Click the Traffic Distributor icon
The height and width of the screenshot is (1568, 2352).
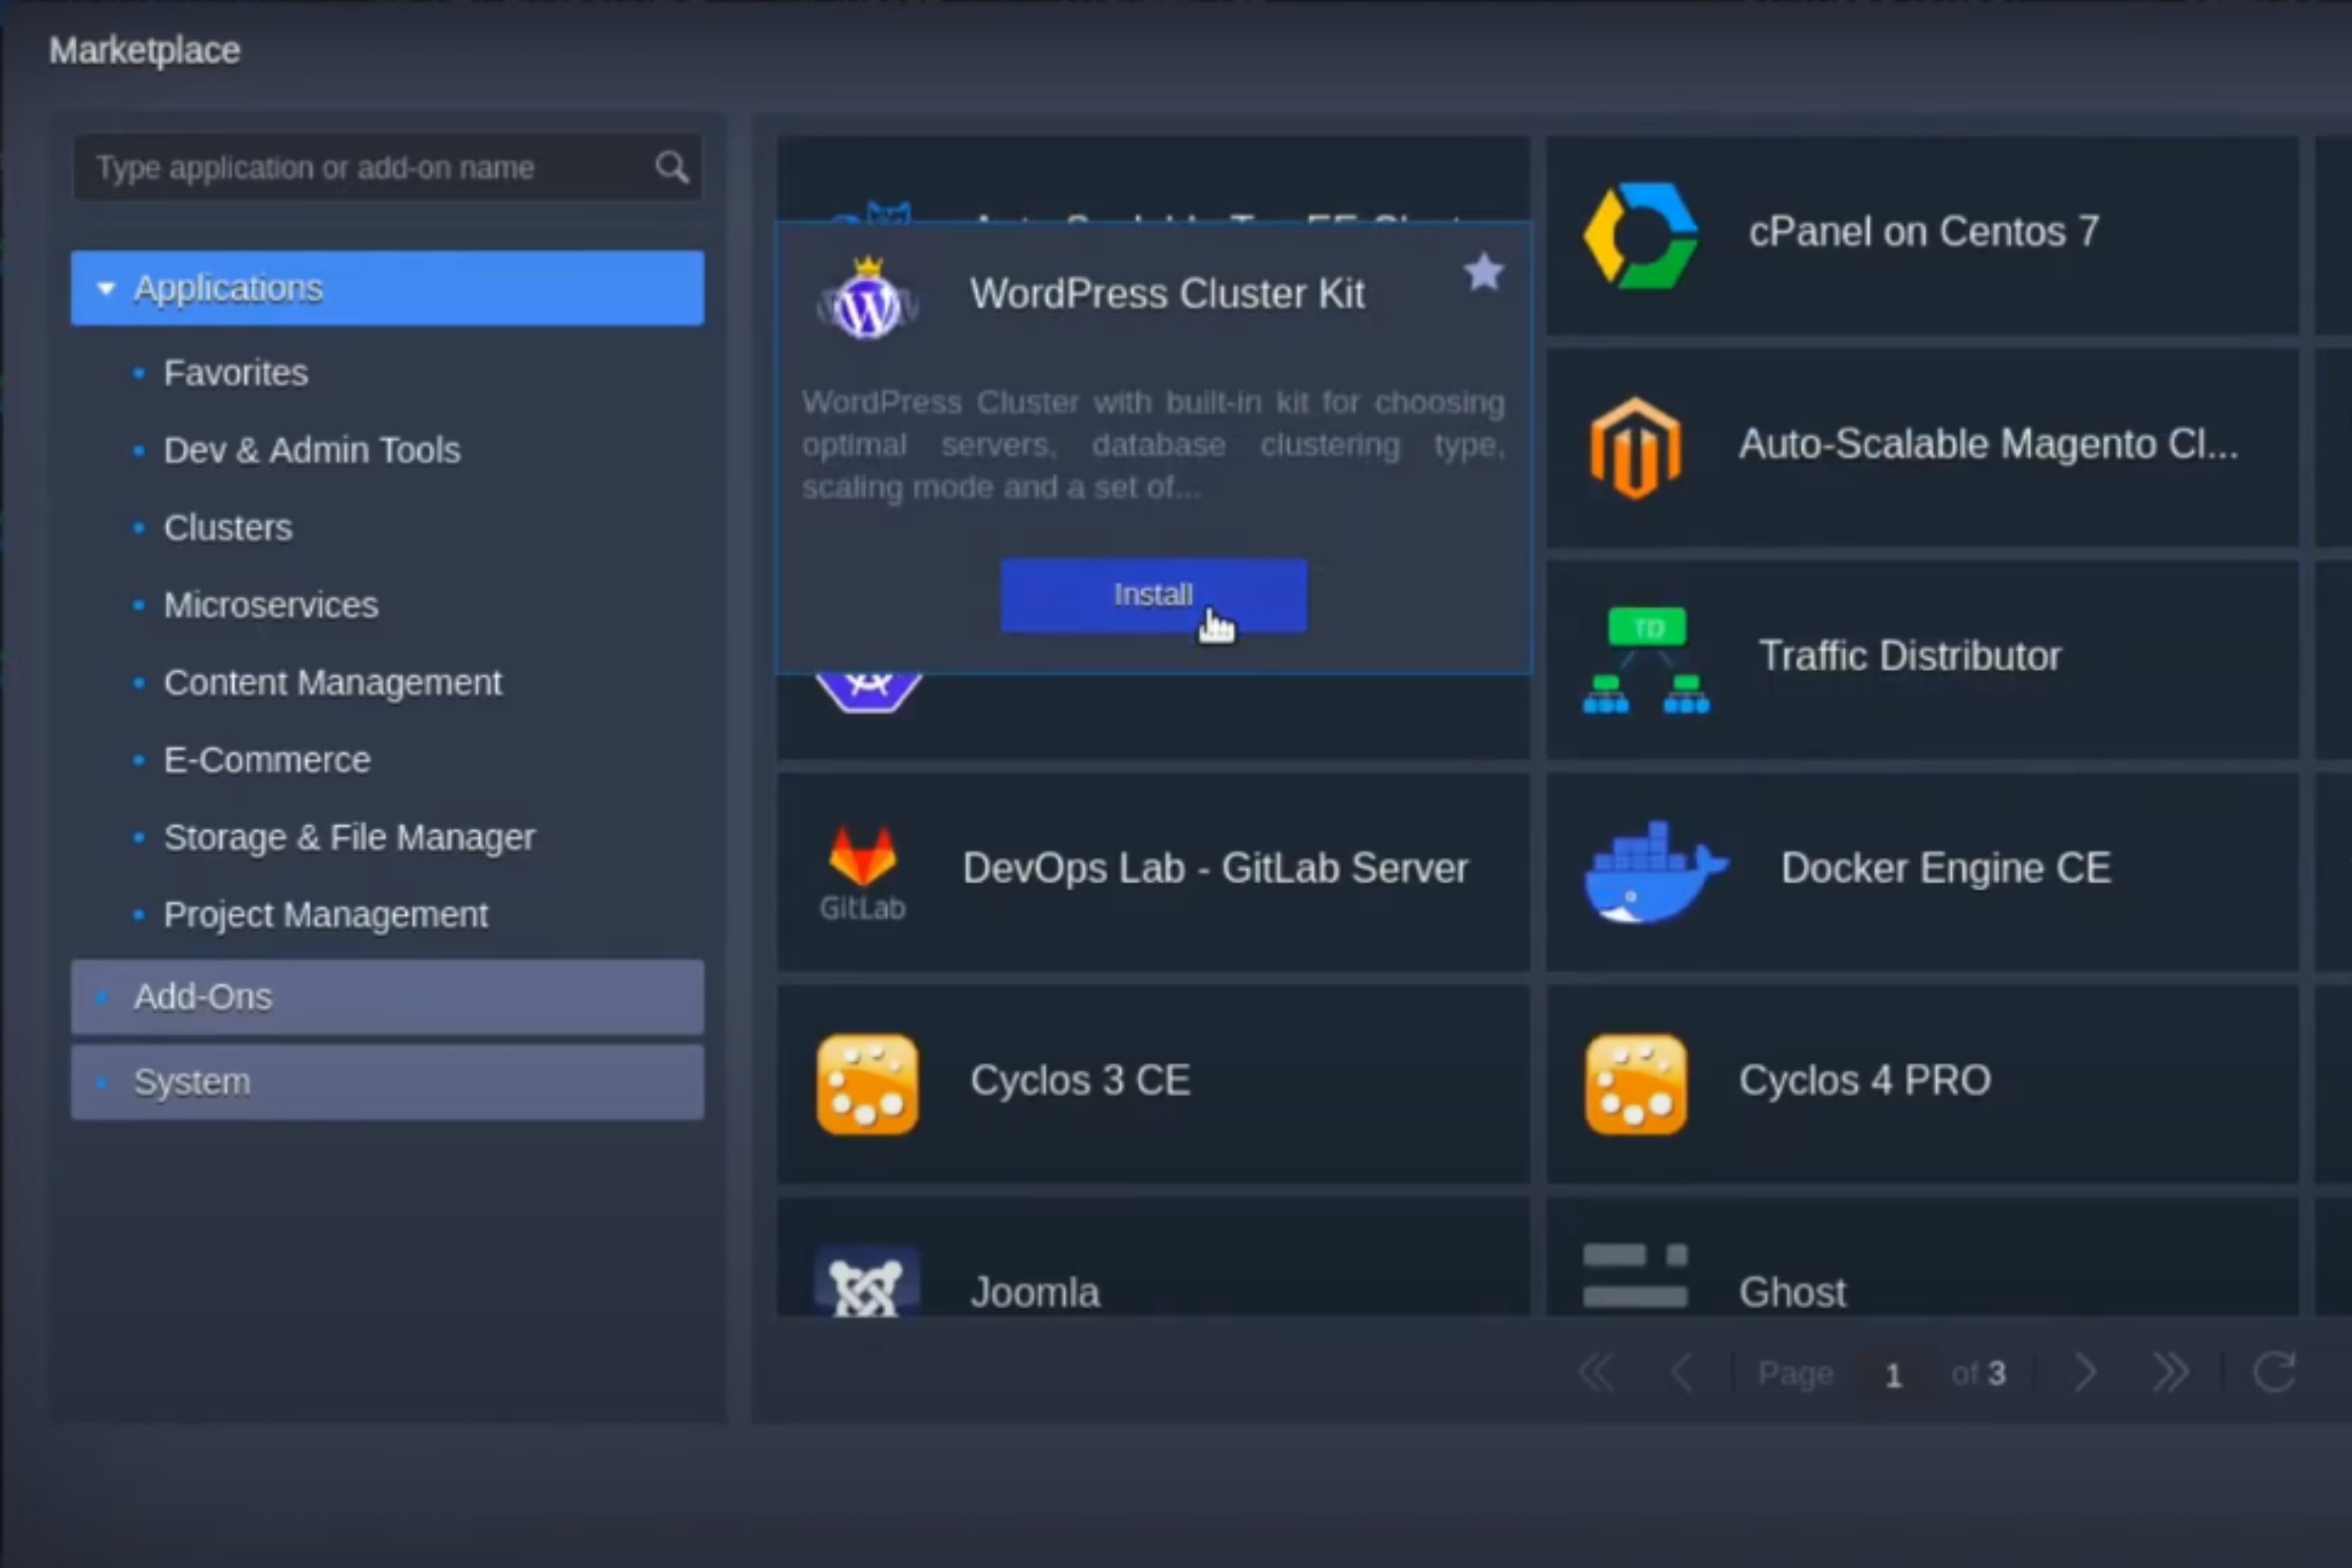1646,660
